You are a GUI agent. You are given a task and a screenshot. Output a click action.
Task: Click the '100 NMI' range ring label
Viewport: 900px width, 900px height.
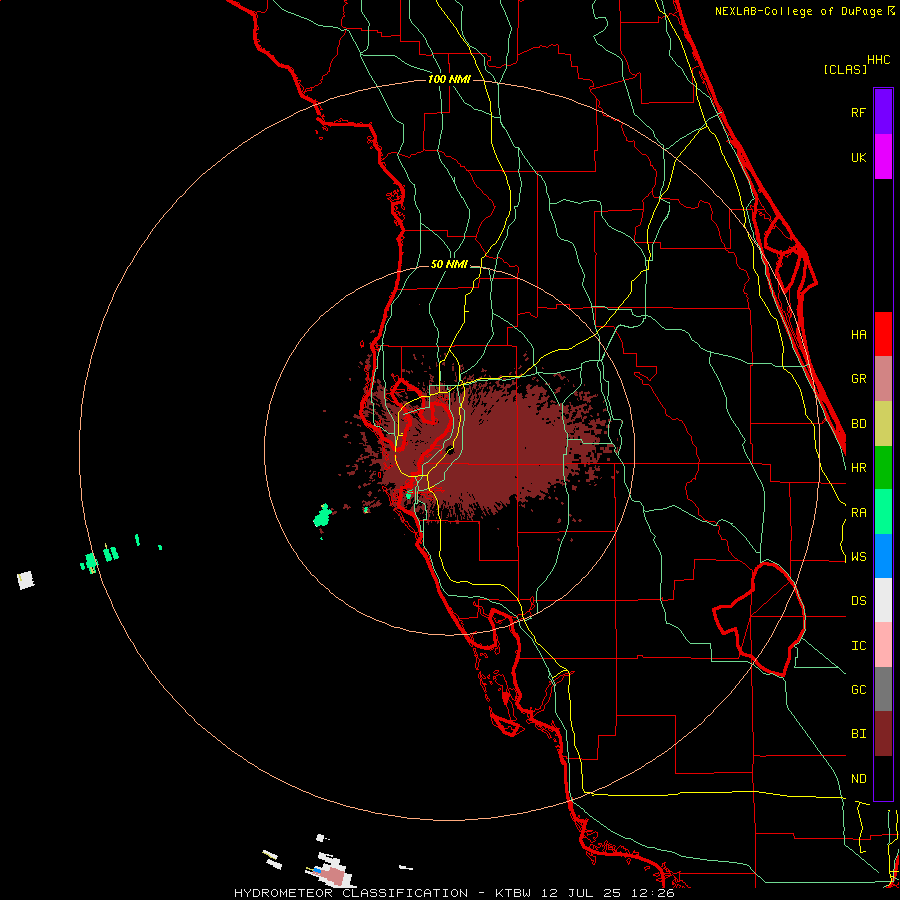[x=449, y=79]
